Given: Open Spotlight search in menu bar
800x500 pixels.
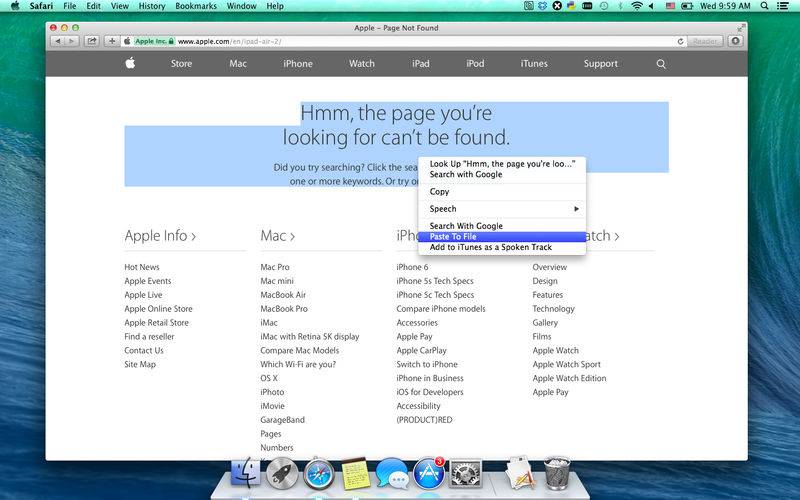Looking at the screenshot, I should (x=764, y=6).
